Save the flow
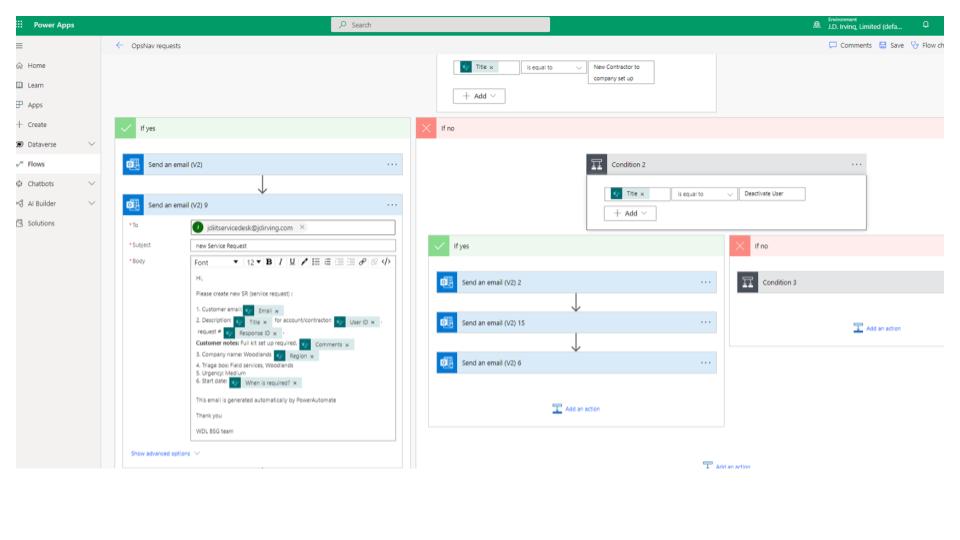Screen dimensions: 960x540 [x=891, y=45]
